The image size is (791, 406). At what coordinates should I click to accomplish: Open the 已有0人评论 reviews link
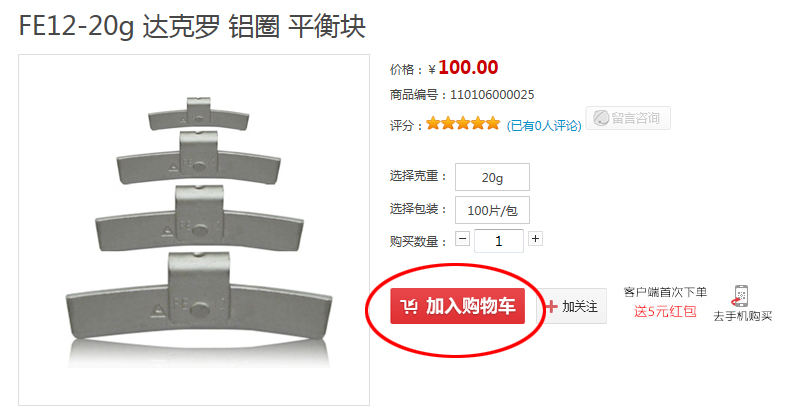544,126
